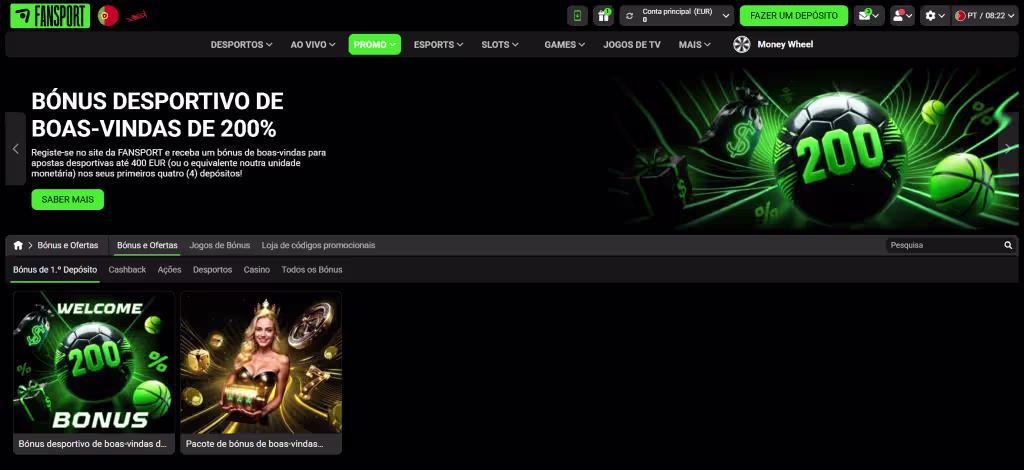Image resolution: width=1024 pixels, height=470 pixels.
Task: Click the FAZER UM DEPÓSITO button
Action: pos(793,16)
